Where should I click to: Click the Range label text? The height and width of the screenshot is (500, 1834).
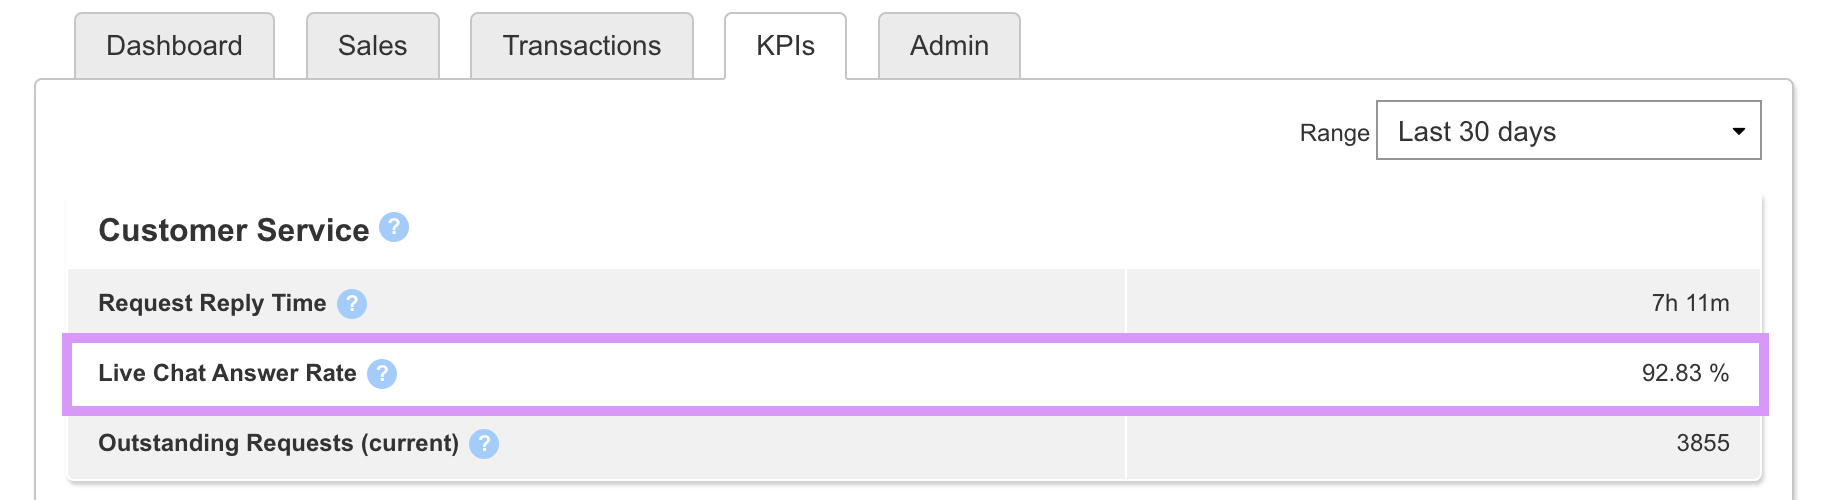tap(1334, 133)
